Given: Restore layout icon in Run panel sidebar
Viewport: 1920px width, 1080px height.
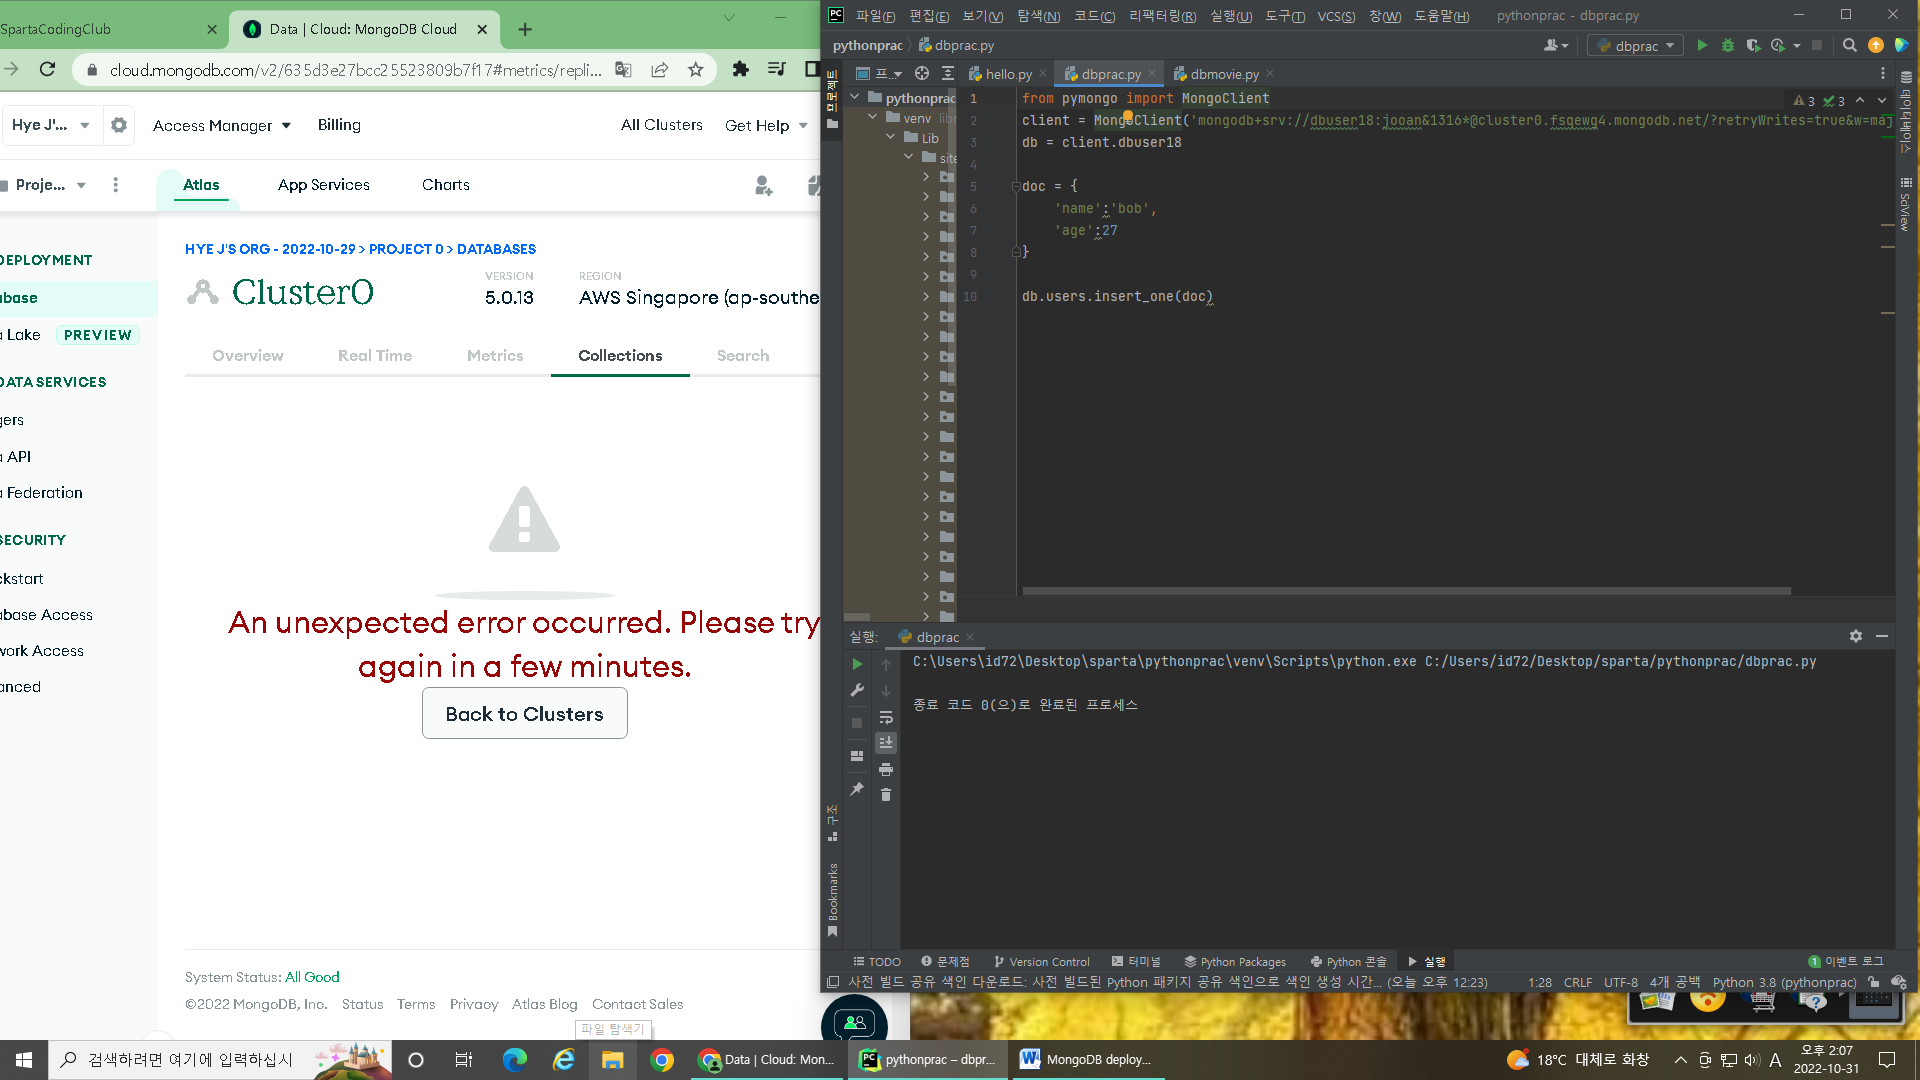Looking at the screenshot, I should (857, 756).
